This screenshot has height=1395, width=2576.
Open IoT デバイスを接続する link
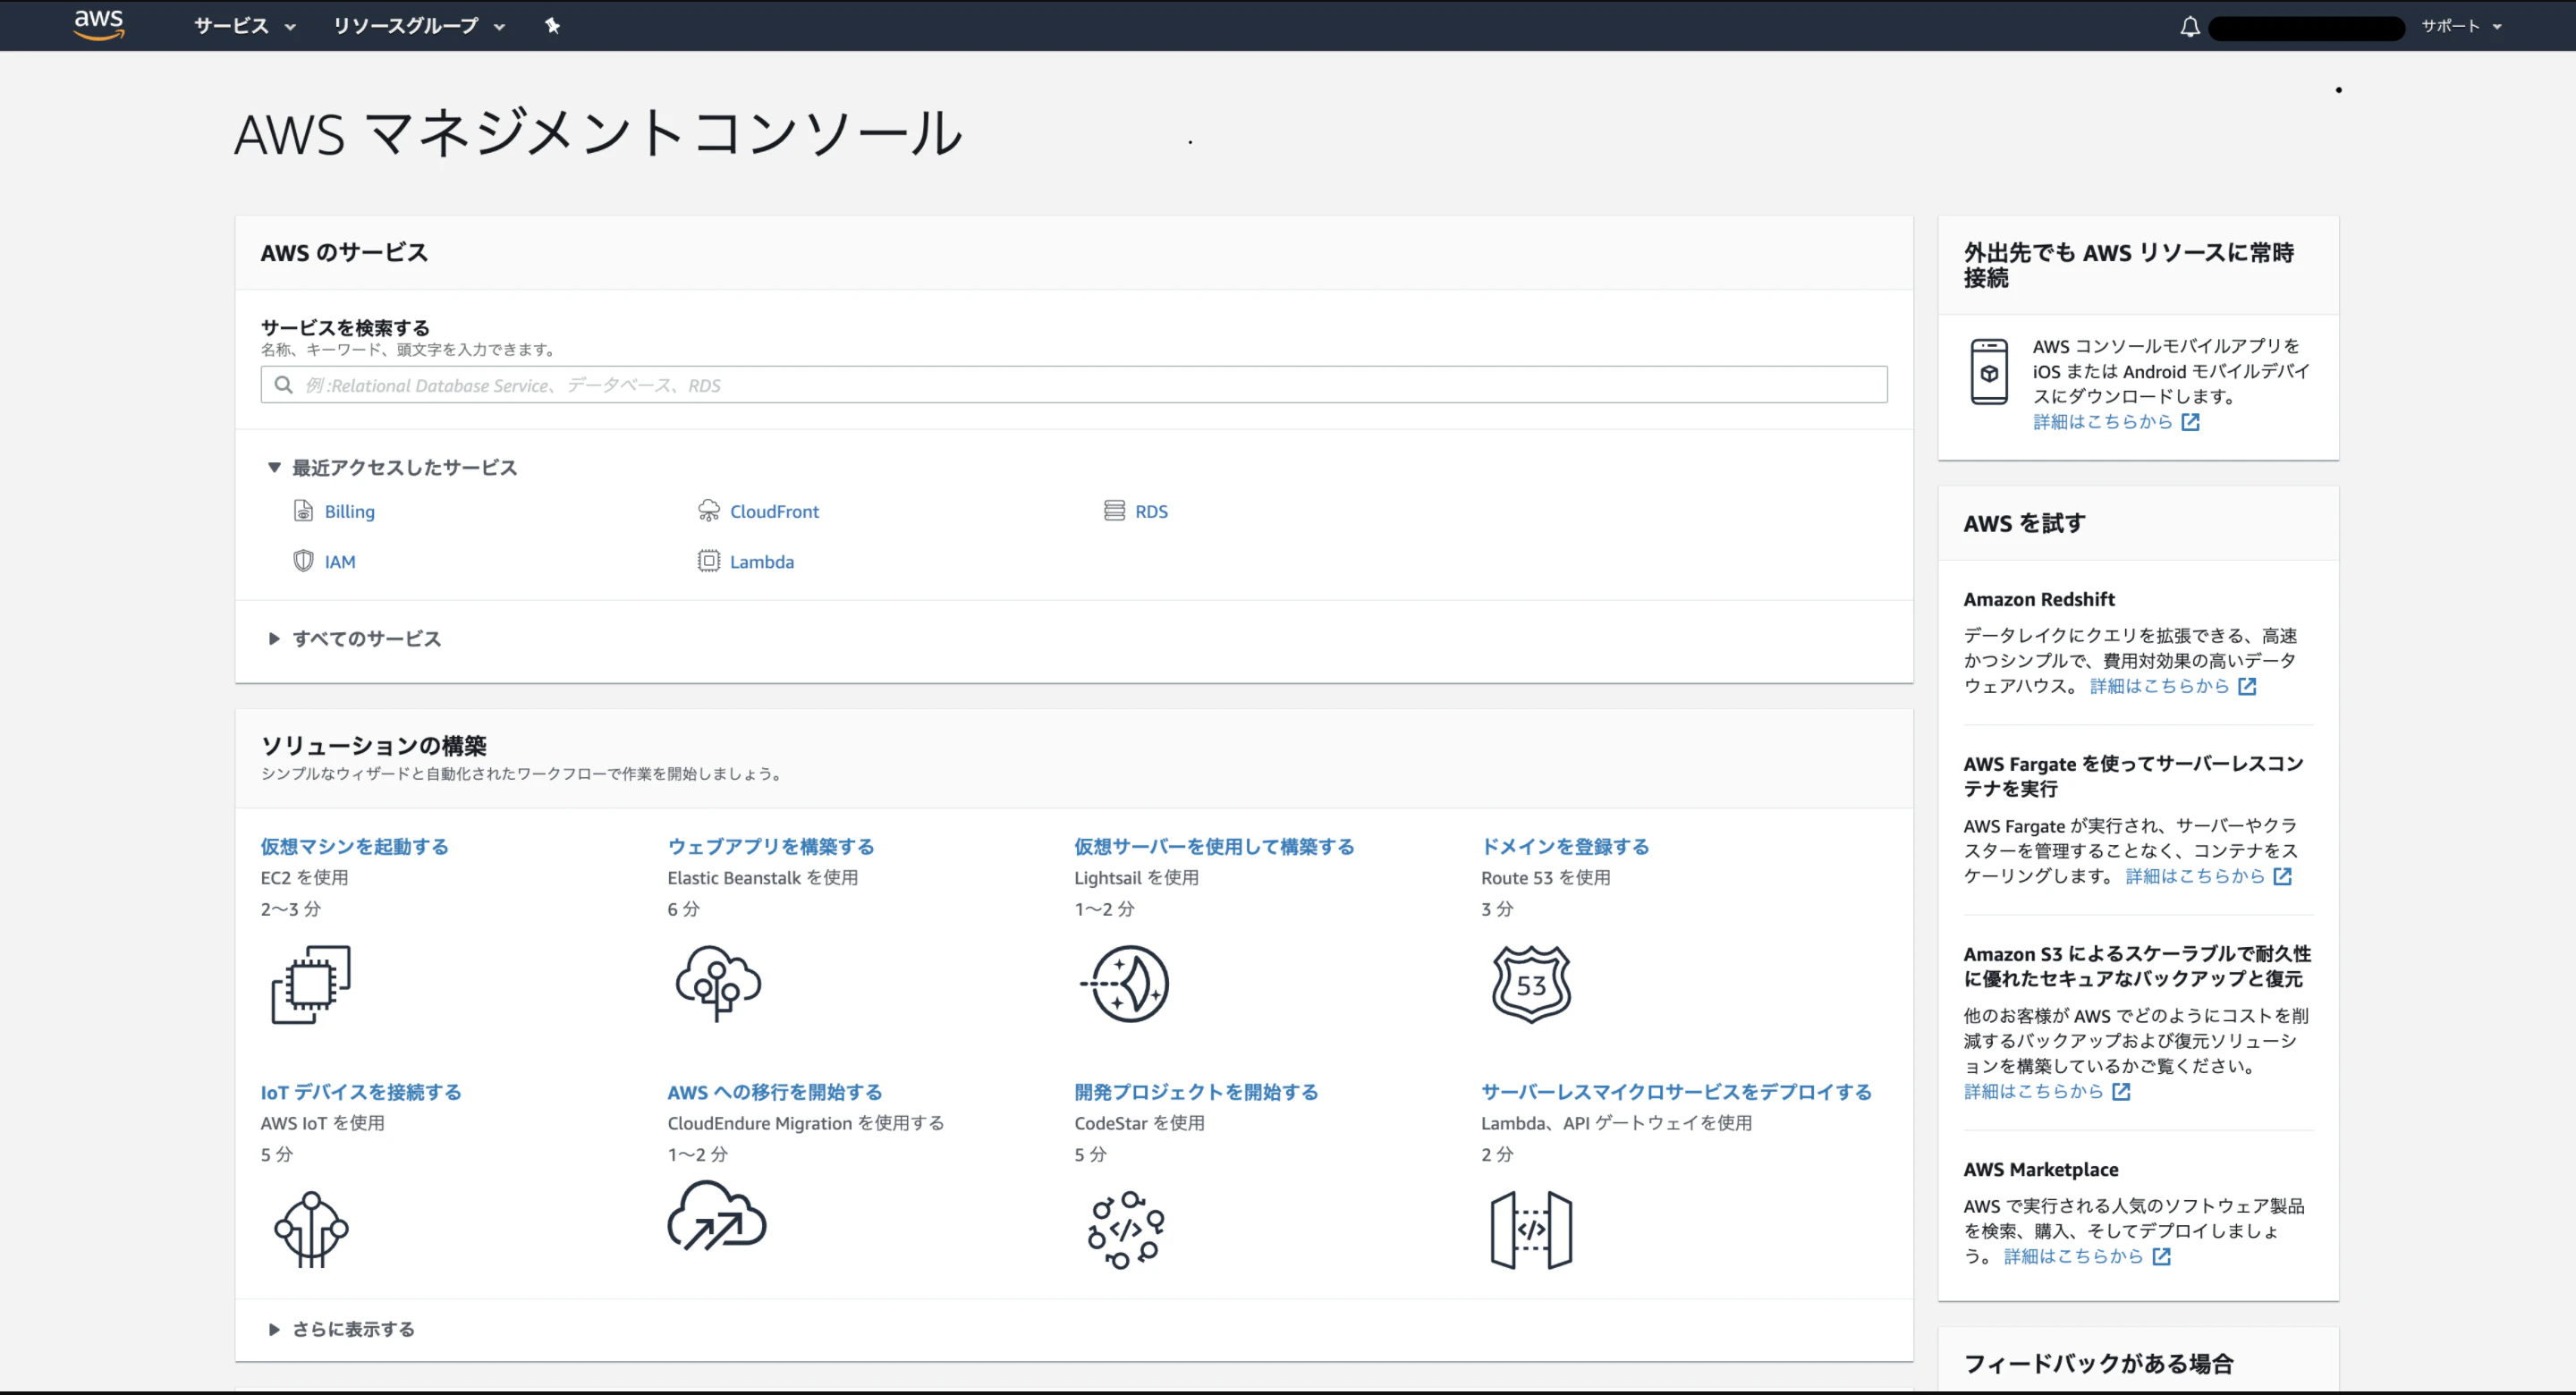(x=361, y=1091)
